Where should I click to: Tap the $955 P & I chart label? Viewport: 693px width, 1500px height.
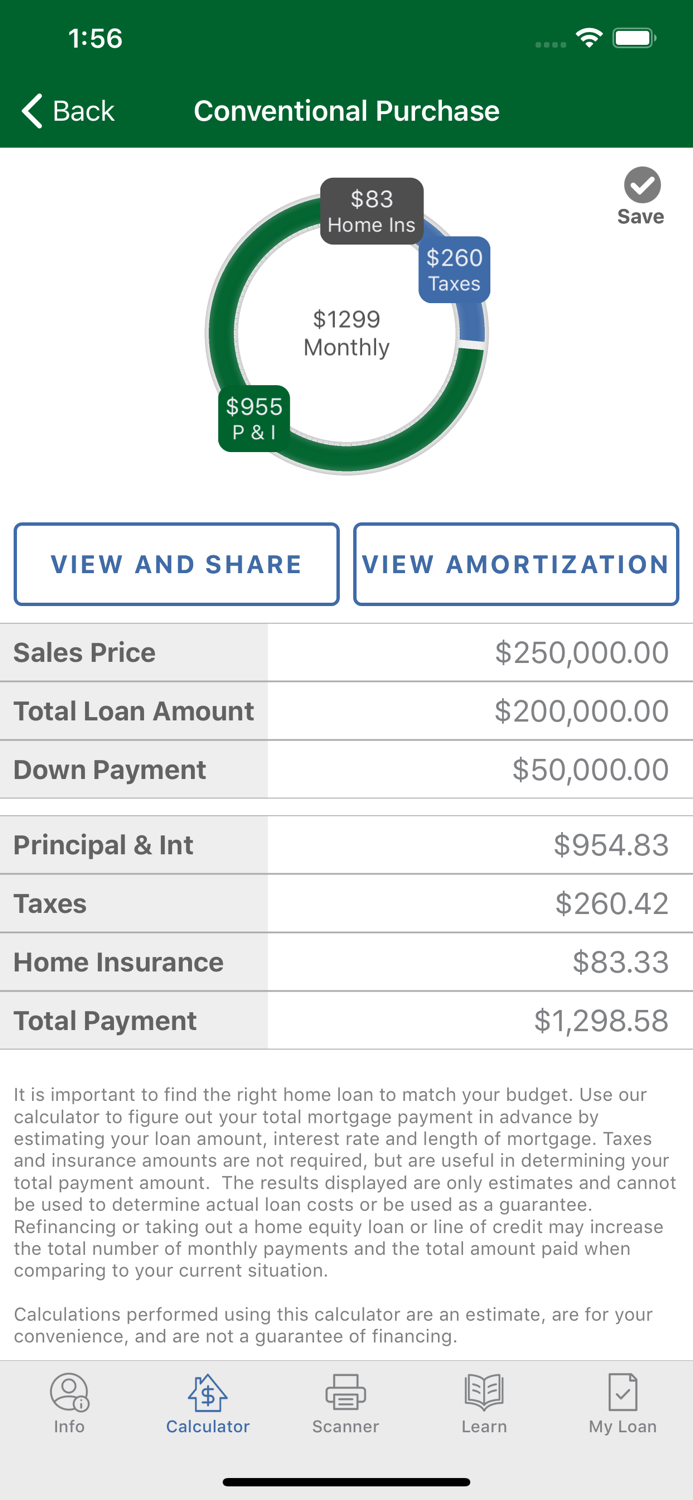click(253, 418)
